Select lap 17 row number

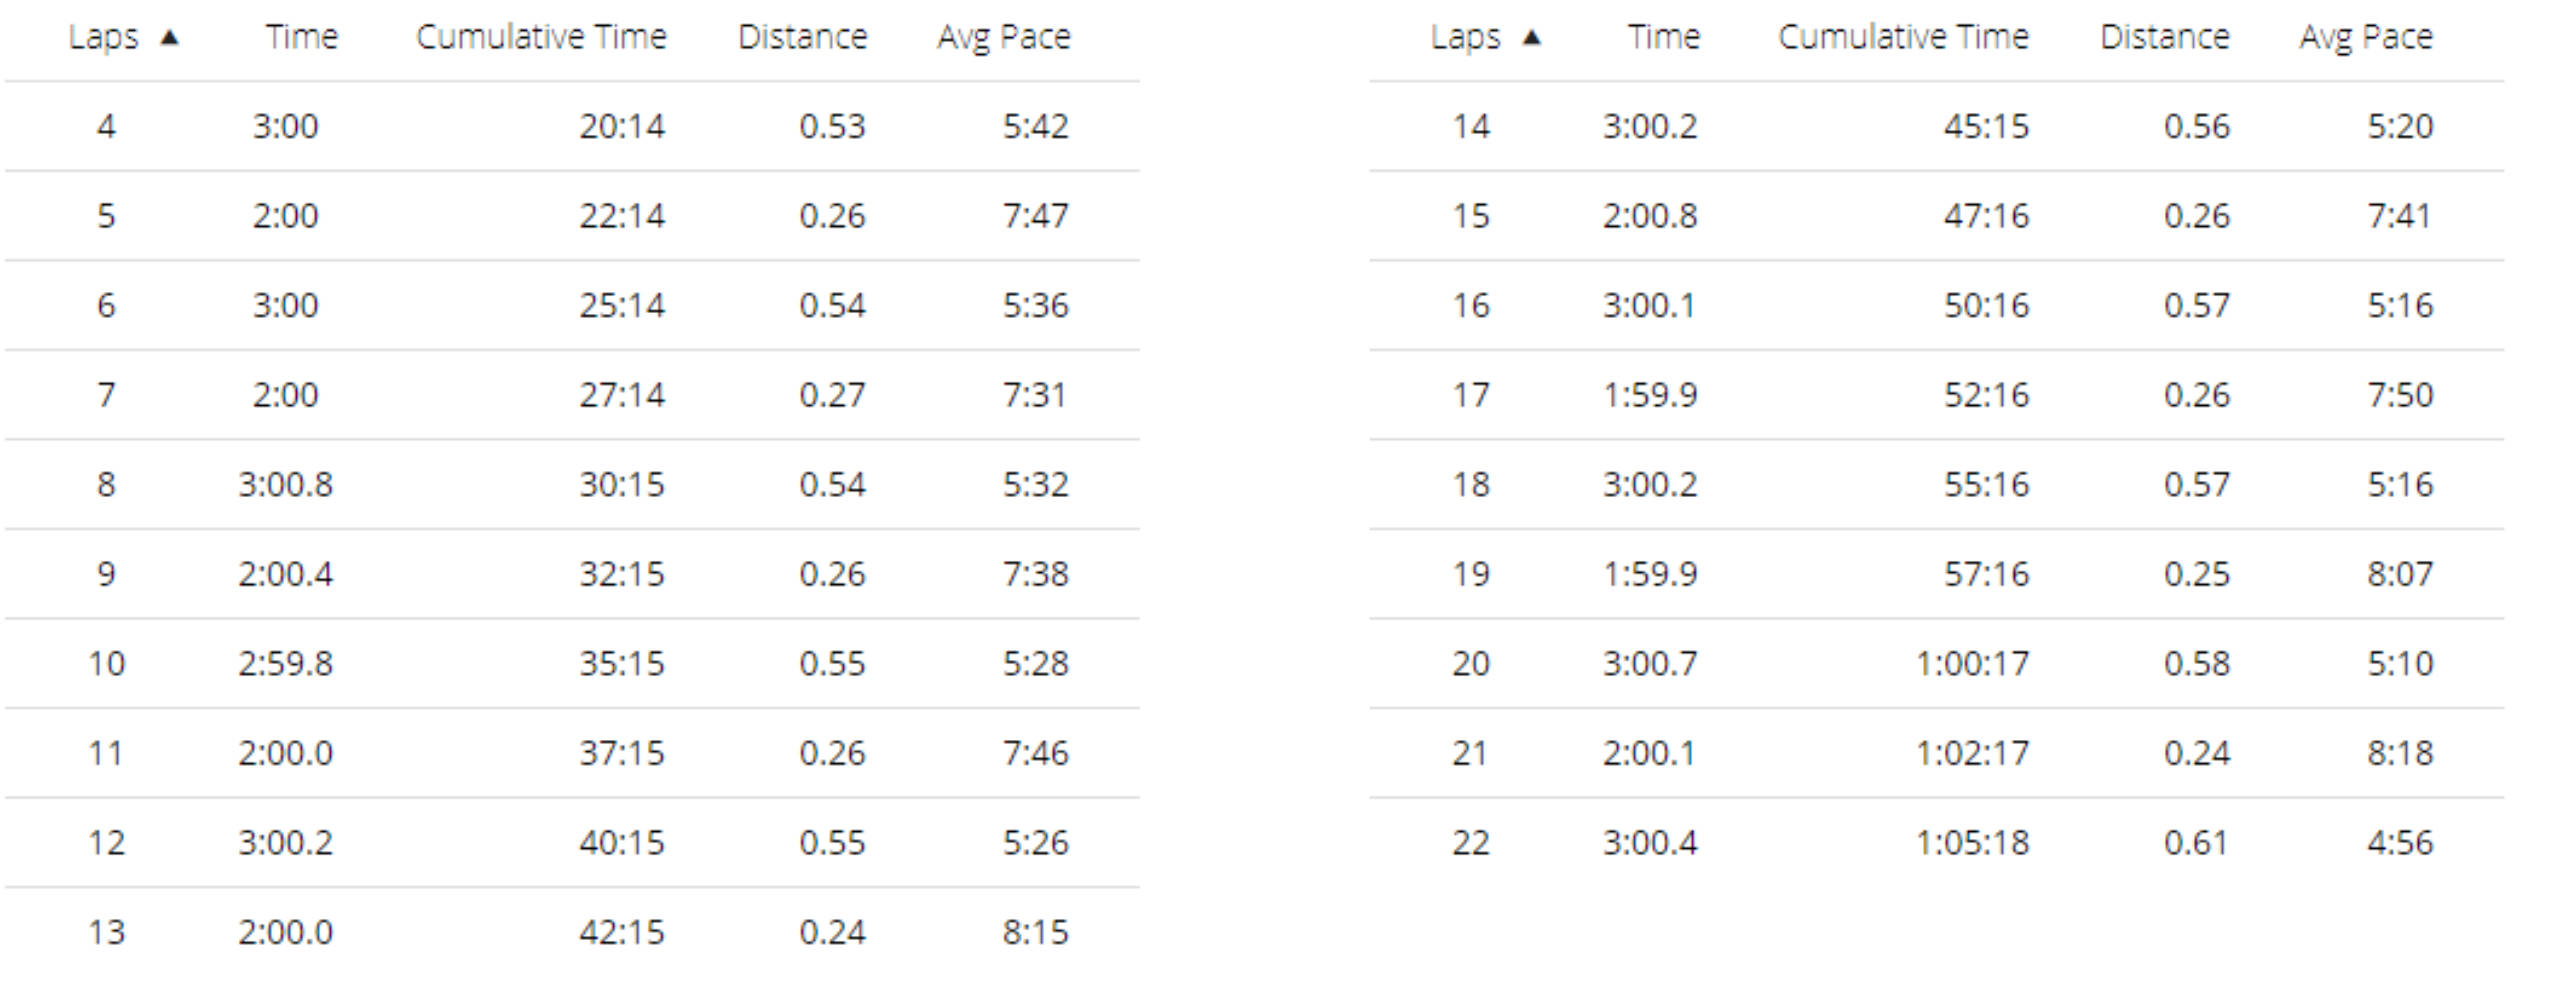1471,395
